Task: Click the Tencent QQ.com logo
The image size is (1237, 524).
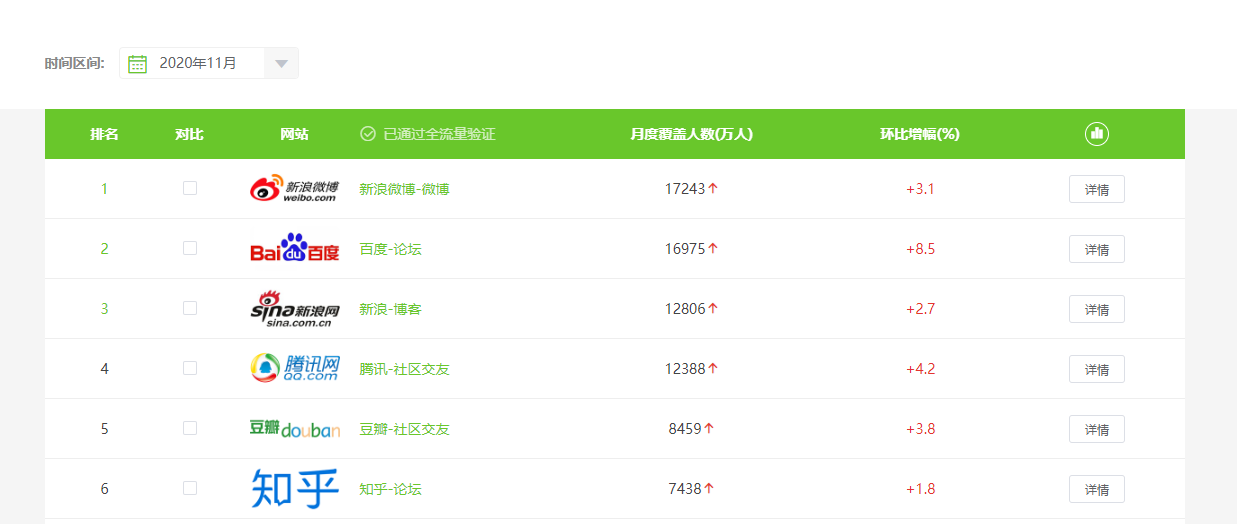Action: click(294, 369)
